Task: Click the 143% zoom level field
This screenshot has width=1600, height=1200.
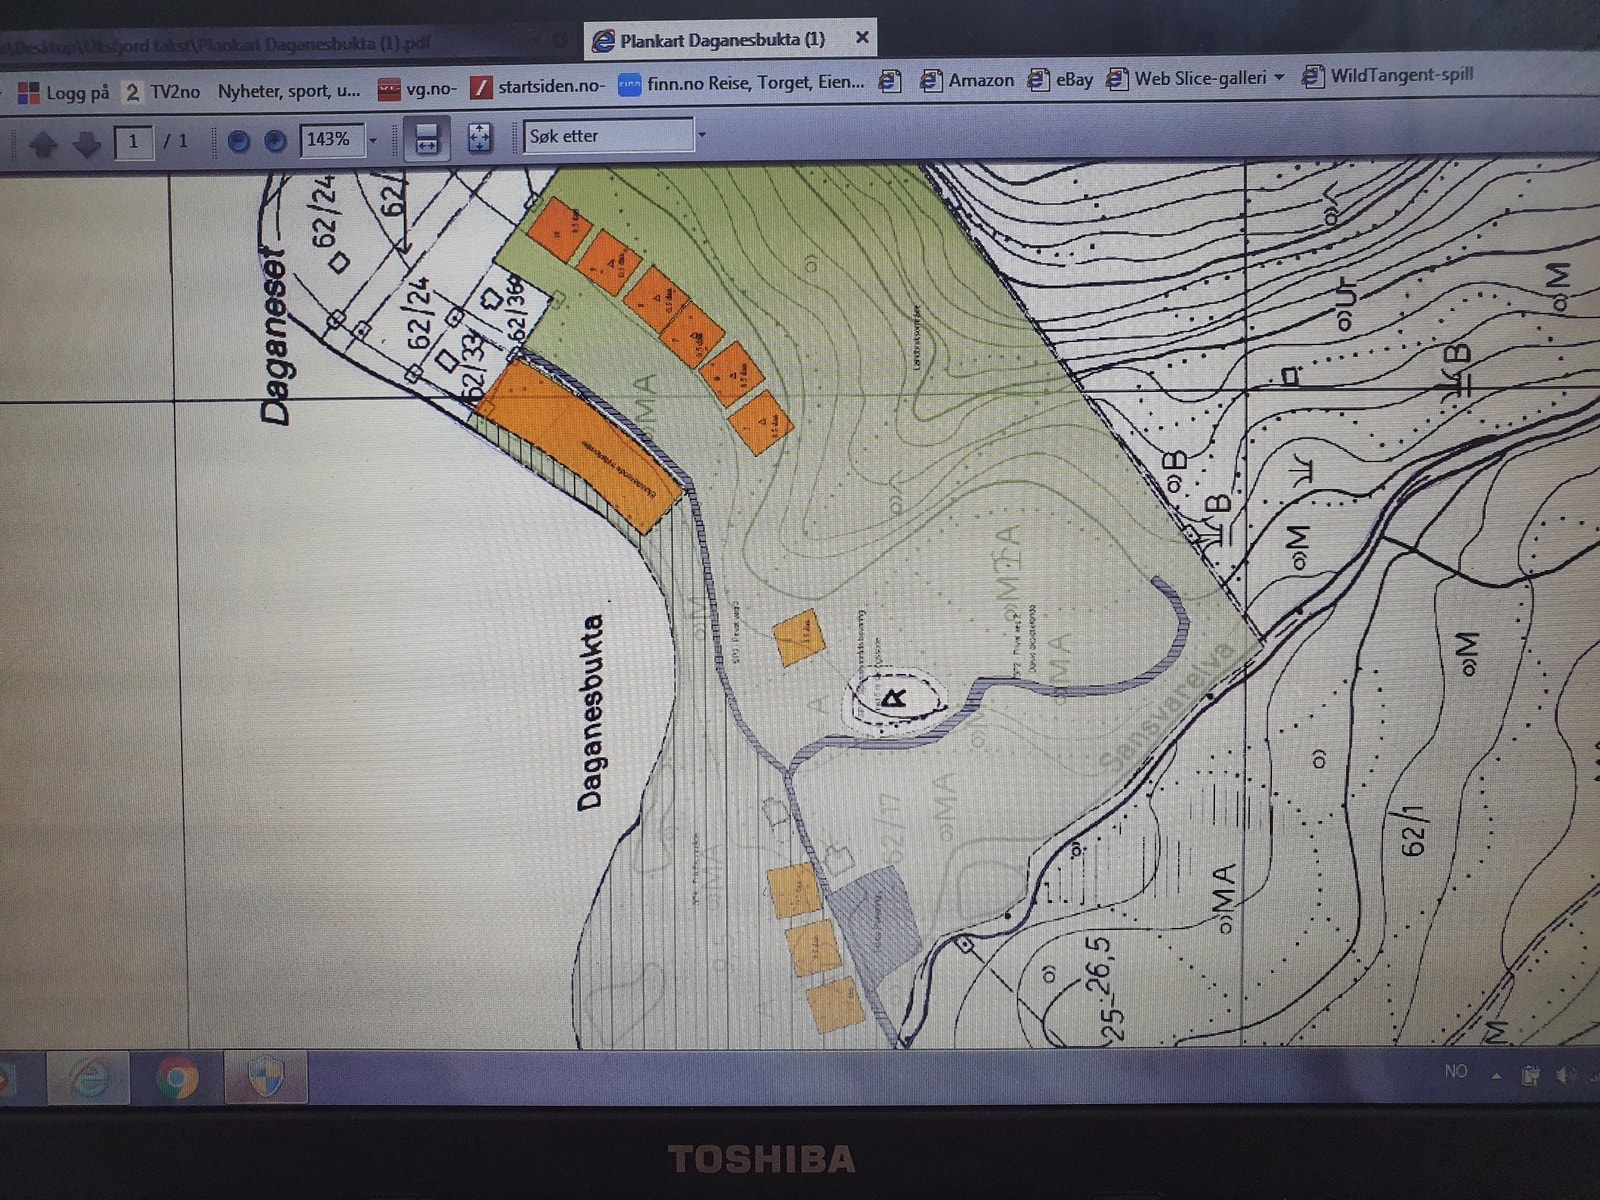Action: (332, 139)
